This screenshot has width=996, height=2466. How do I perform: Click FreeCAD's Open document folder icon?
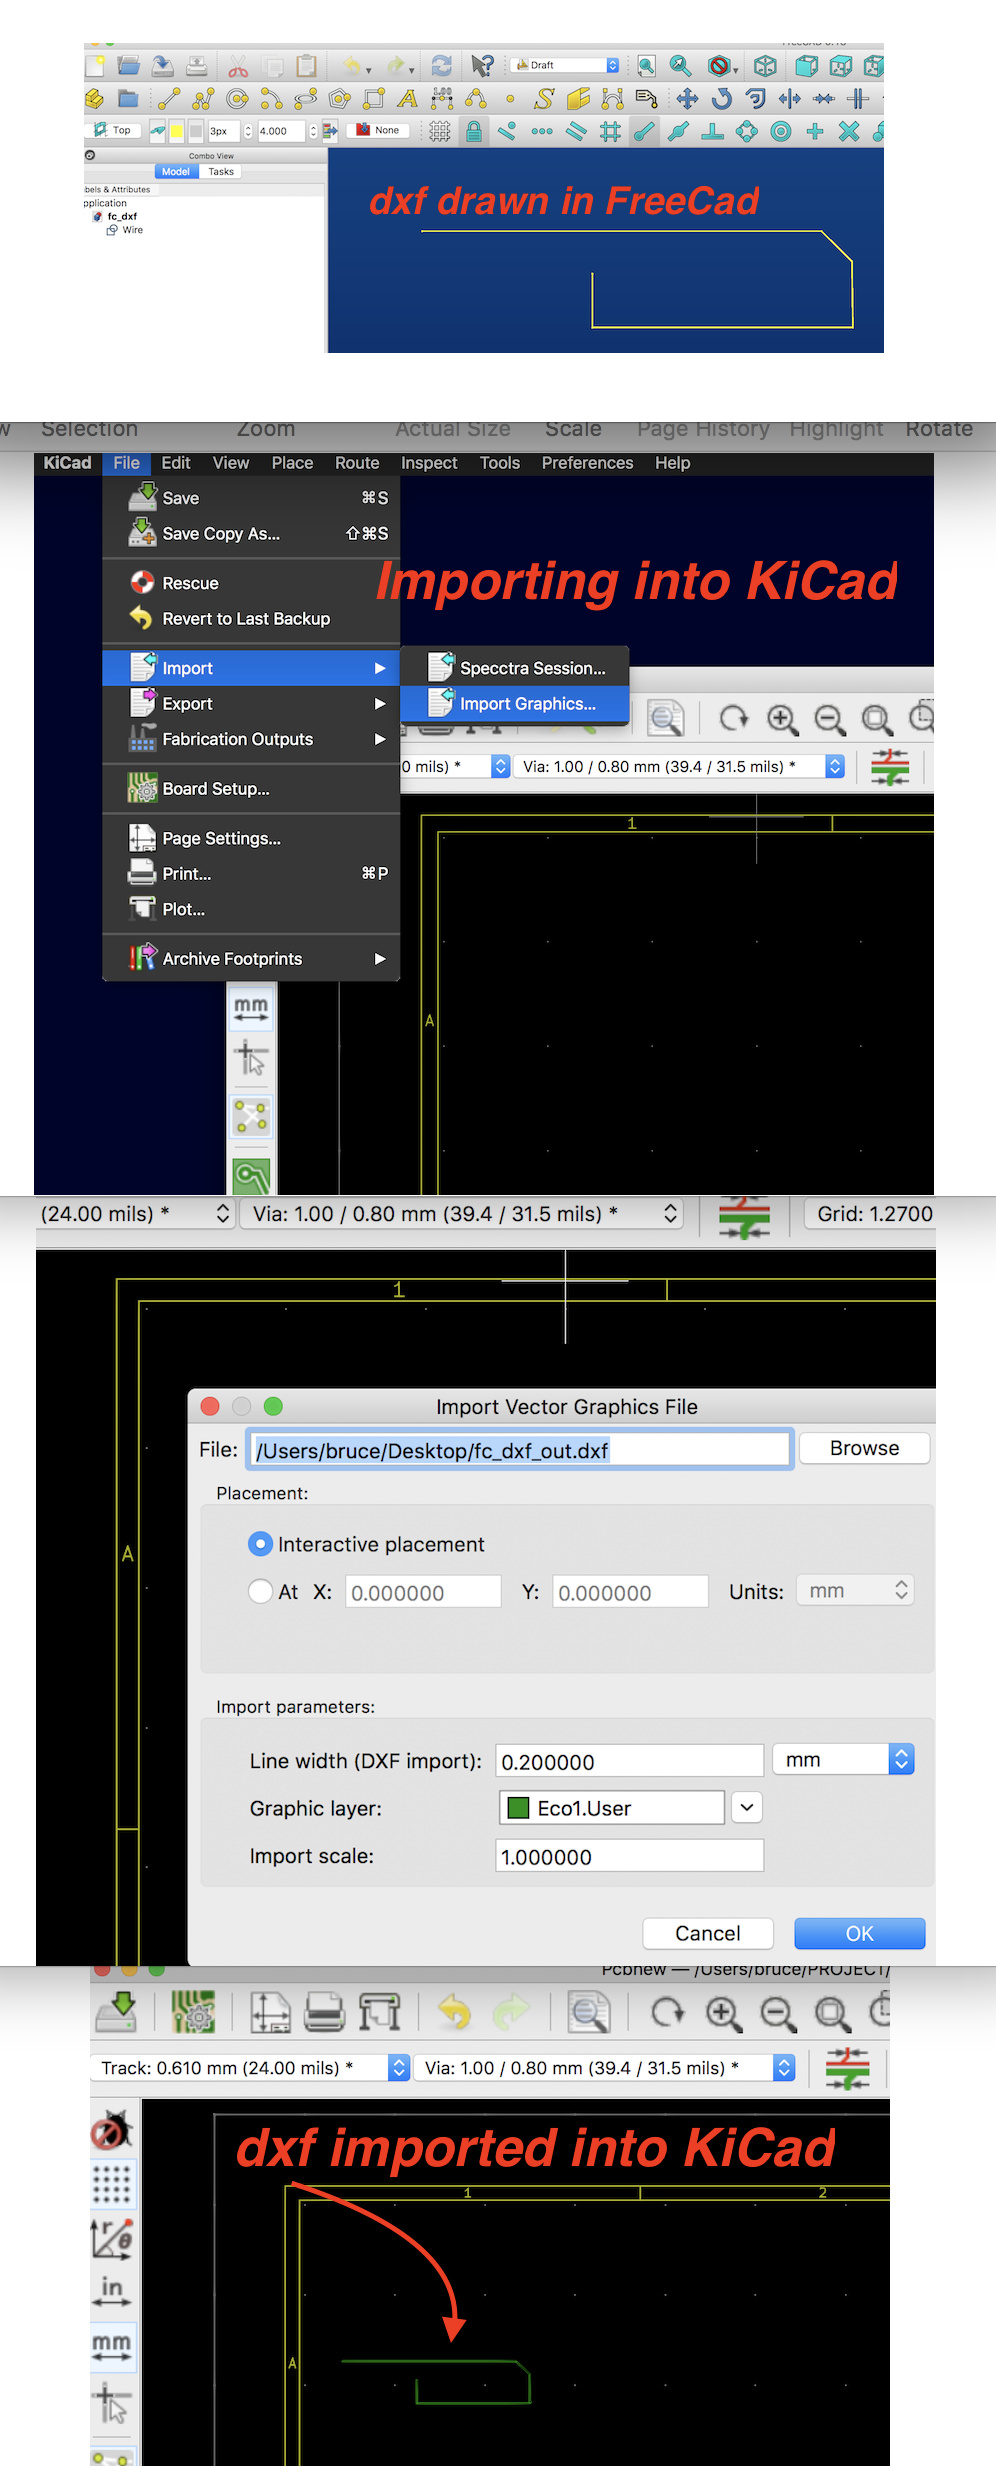(128, 66)
